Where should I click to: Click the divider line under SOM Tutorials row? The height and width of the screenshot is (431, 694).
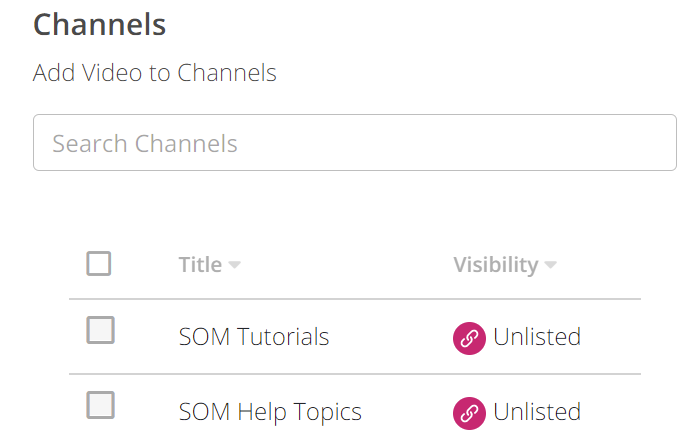[x=355, y=374]
